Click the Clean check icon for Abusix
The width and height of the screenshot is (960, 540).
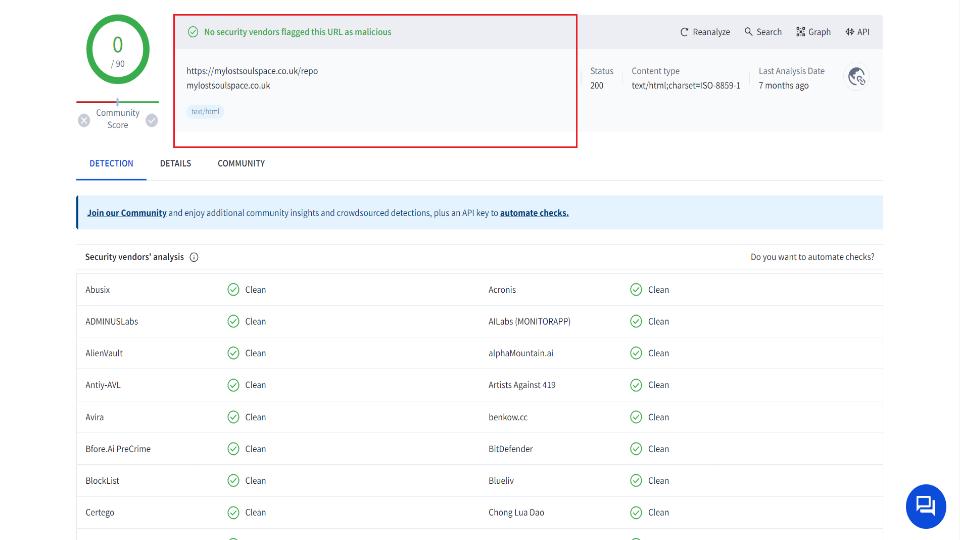233,290
